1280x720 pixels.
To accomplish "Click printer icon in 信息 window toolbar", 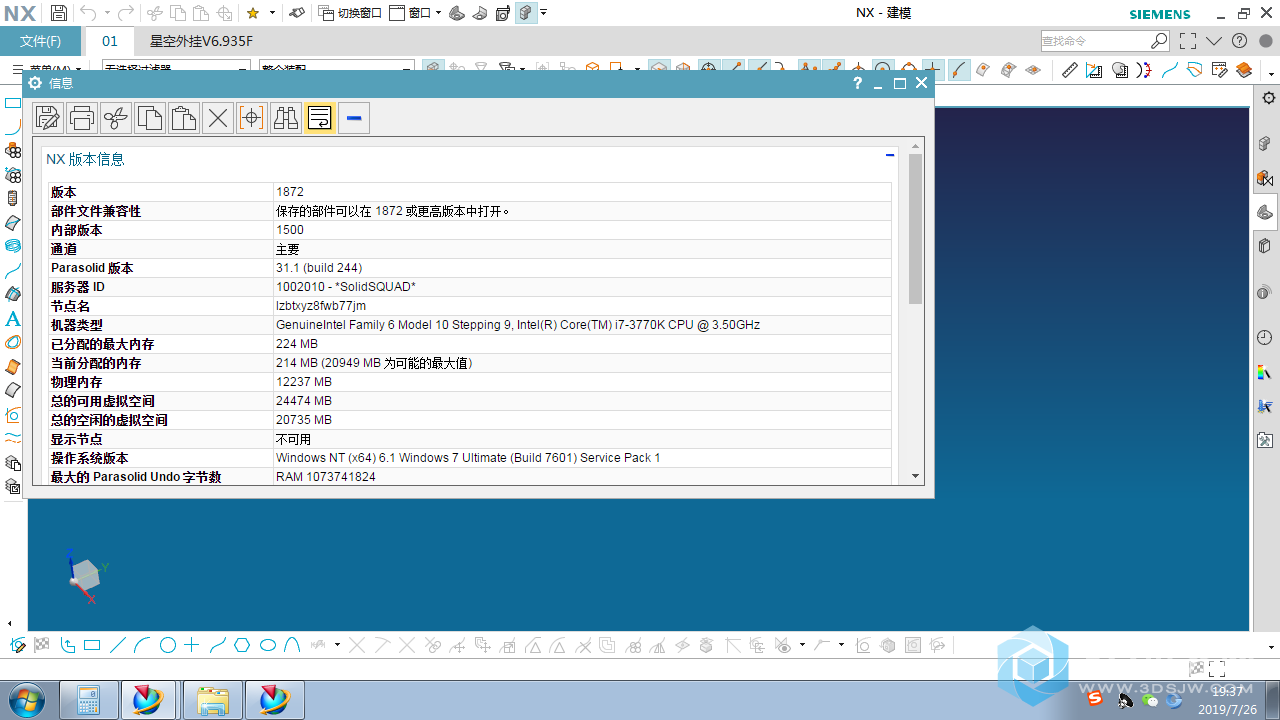I will pyautogui.click(x=82, y=118).
